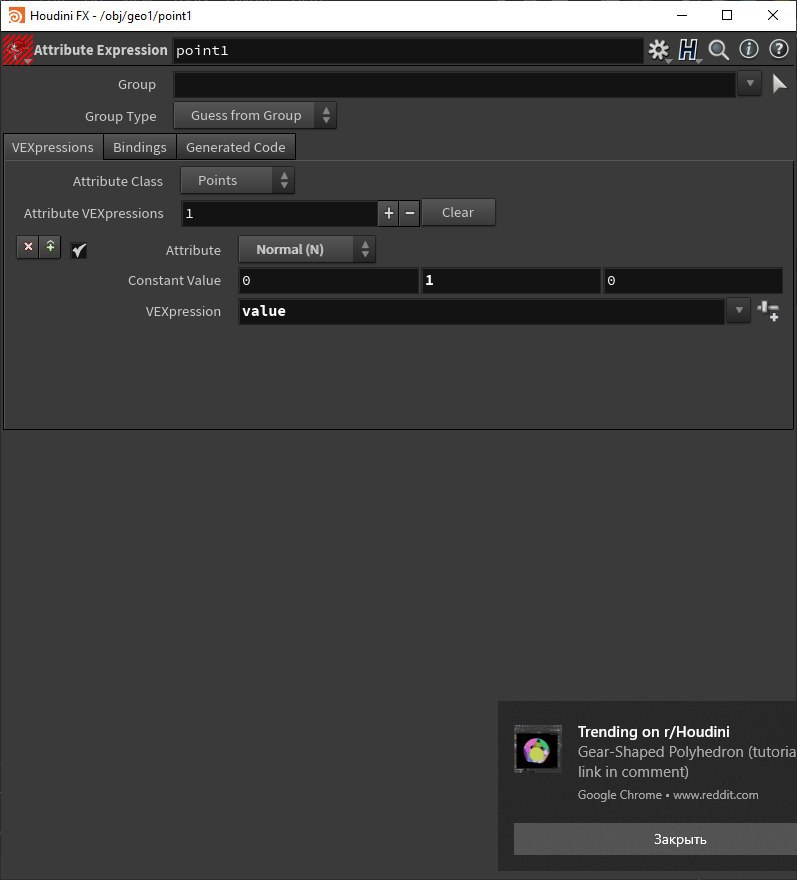797x880 pixels.
Task: Open the magnifier parameter search
Action: (x=718, y=50)
